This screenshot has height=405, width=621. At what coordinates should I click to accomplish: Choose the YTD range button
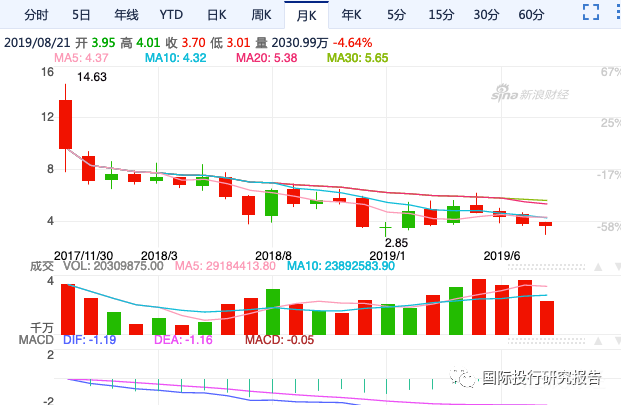[x=171, y=14]
